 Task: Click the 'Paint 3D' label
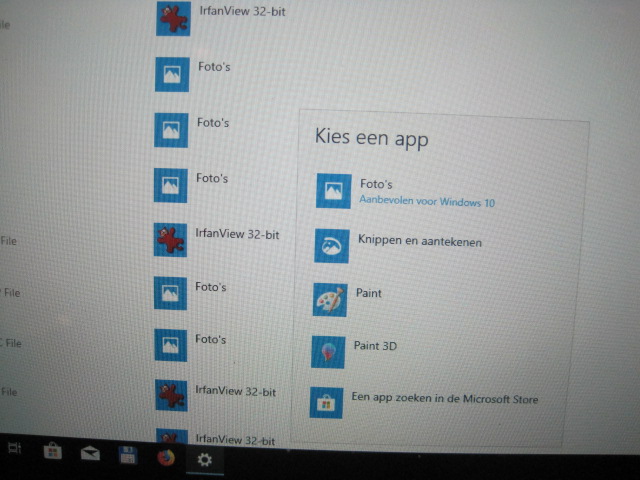click(375, 346)
